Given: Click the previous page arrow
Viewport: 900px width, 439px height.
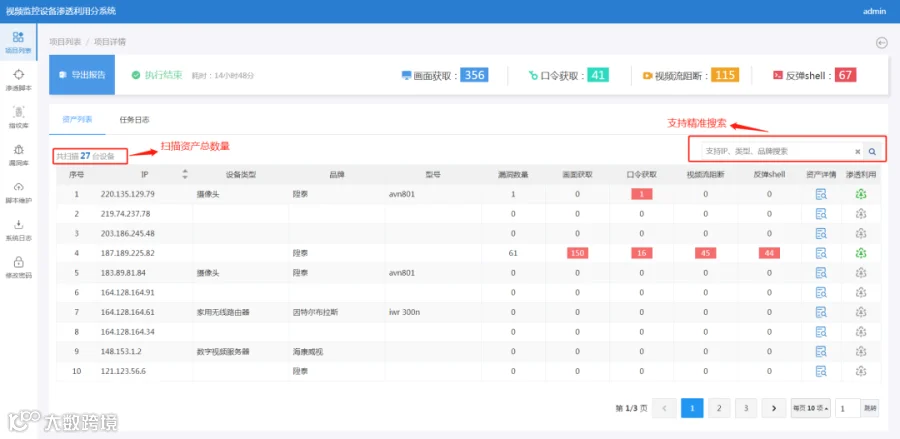Looking at the screenshot, I should click(x=665, y=408).
